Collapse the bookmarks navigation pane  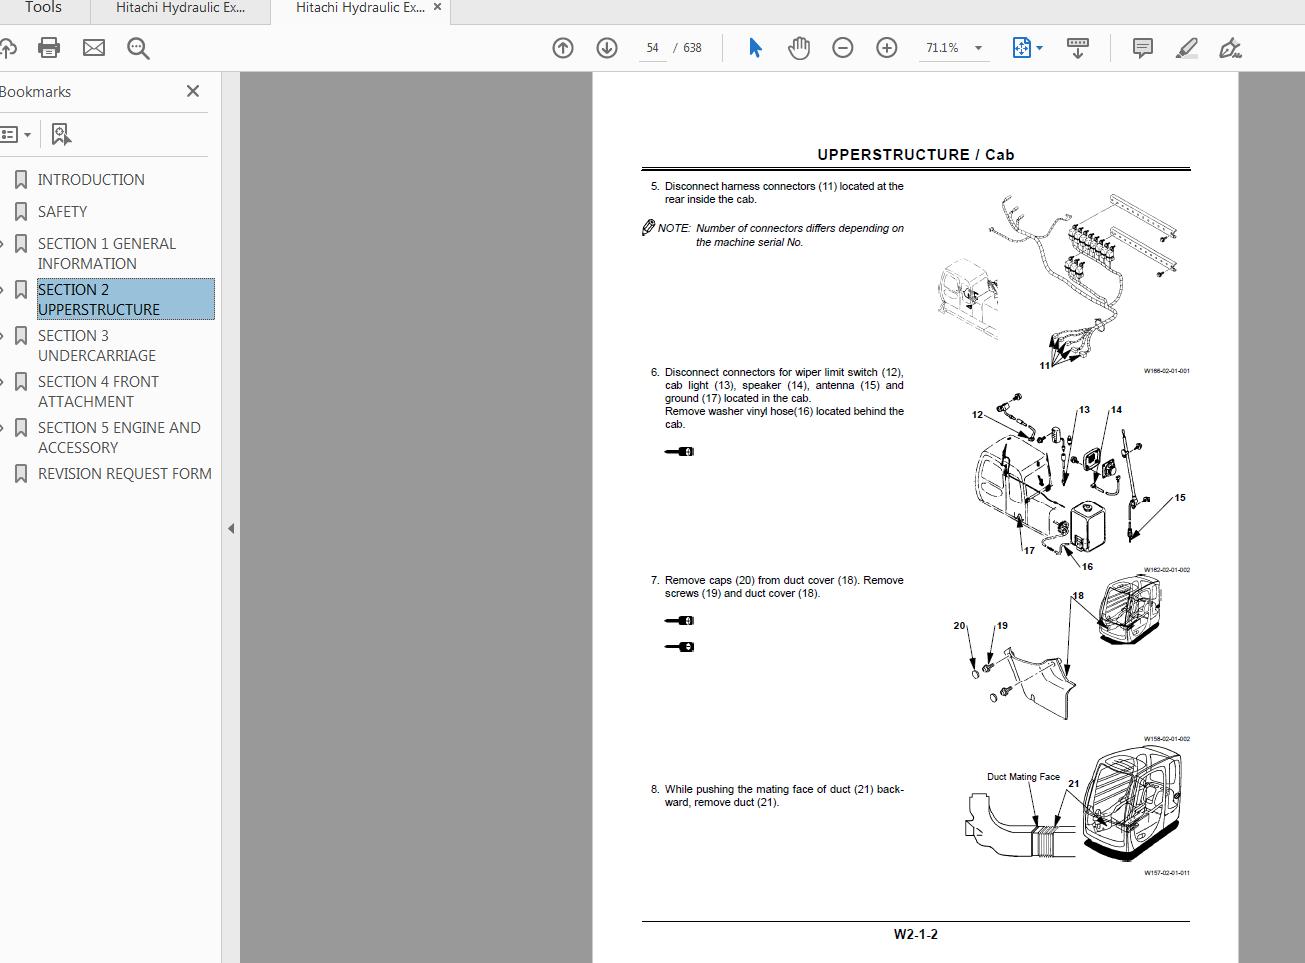[192, 91]
